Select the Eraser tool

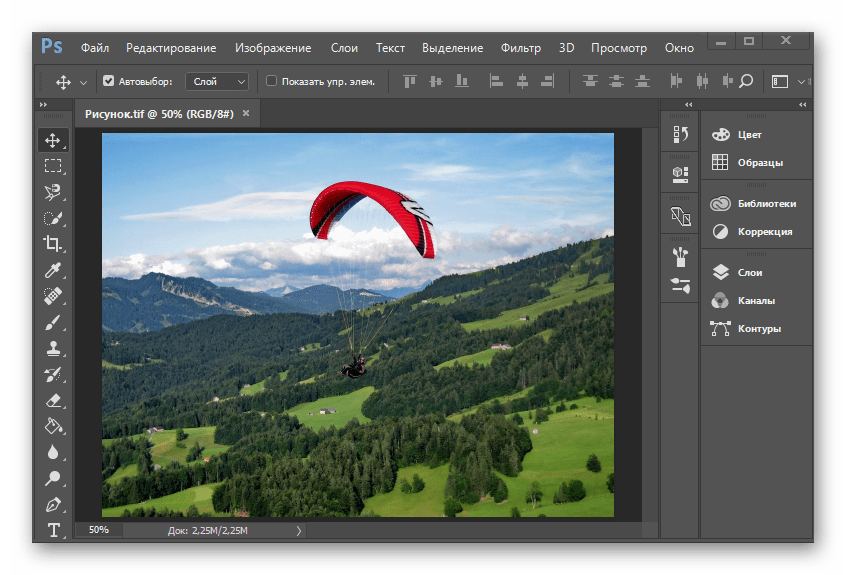tap(52, 400)
